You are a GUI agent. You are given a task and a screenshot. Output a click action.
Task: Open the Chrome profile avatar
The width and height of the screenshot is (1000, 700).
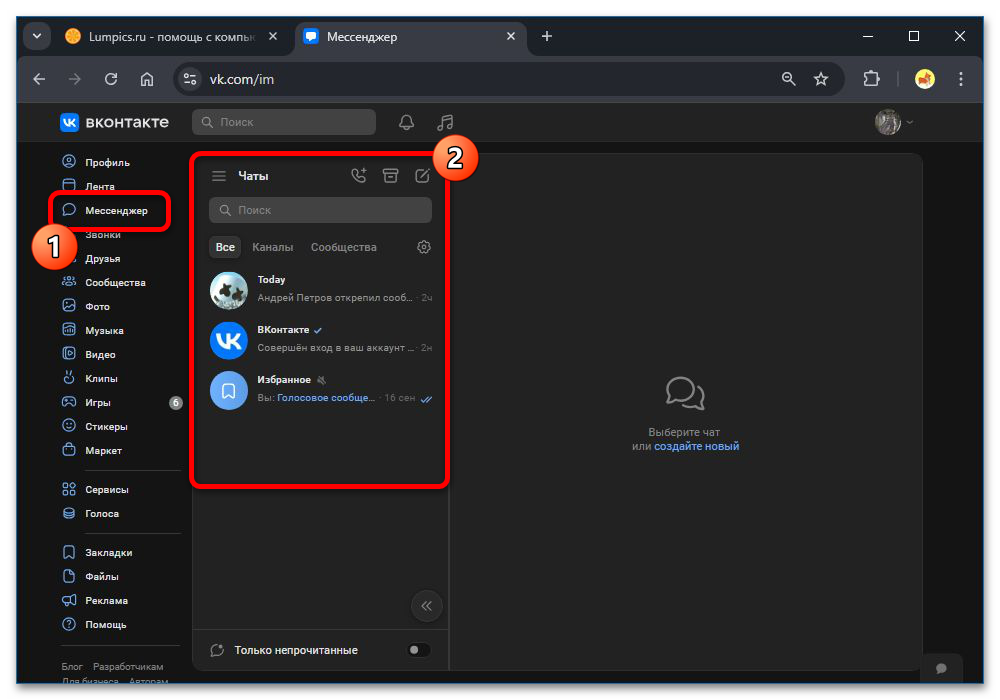pyautogui.click(x=925, y=79)
